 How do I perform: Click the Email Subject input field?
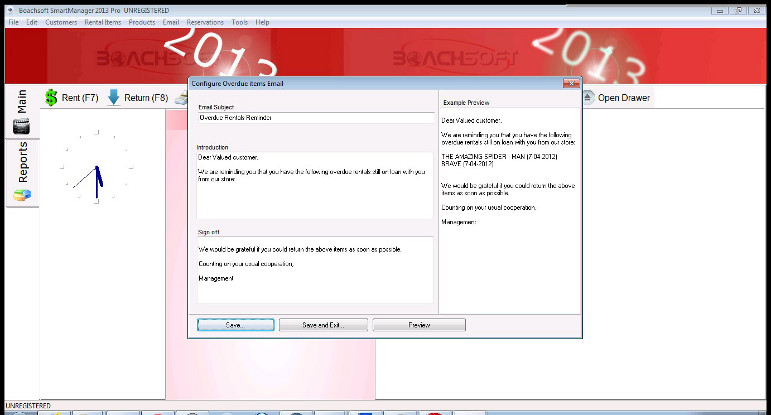click(x=316, y=118)
